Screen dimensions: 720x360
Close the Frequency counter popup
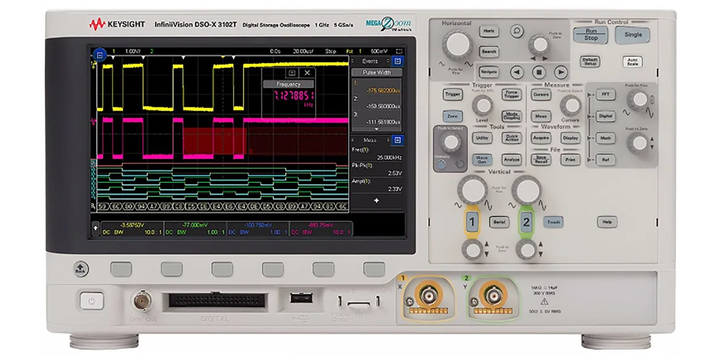pos(307,73)
